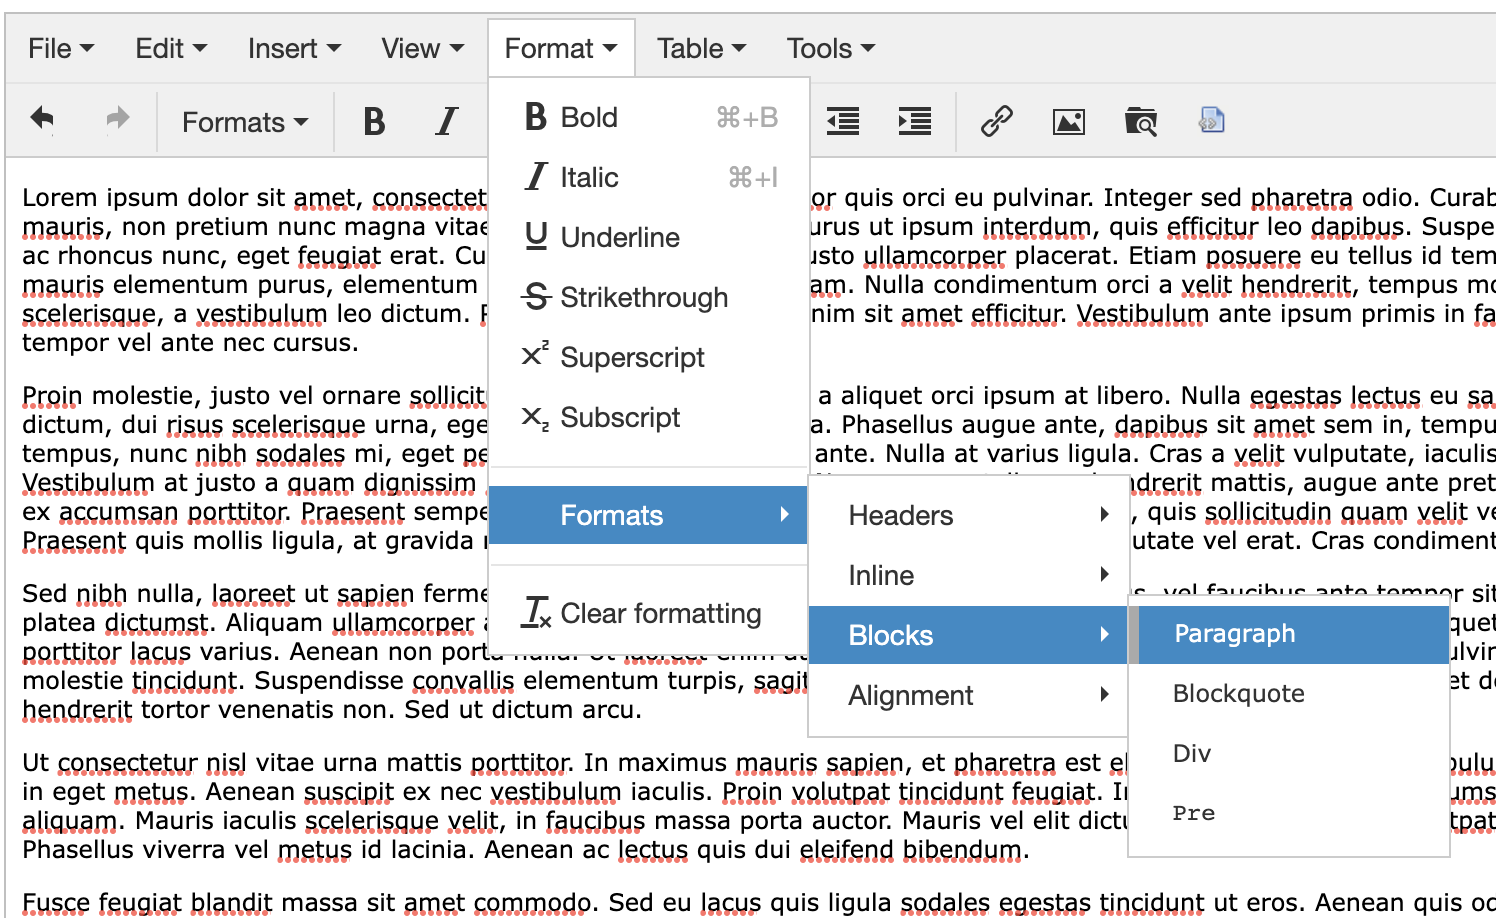Apply Strikethrough from the Format menu
The image size is (1496, 918).
[x=643, y=297]
